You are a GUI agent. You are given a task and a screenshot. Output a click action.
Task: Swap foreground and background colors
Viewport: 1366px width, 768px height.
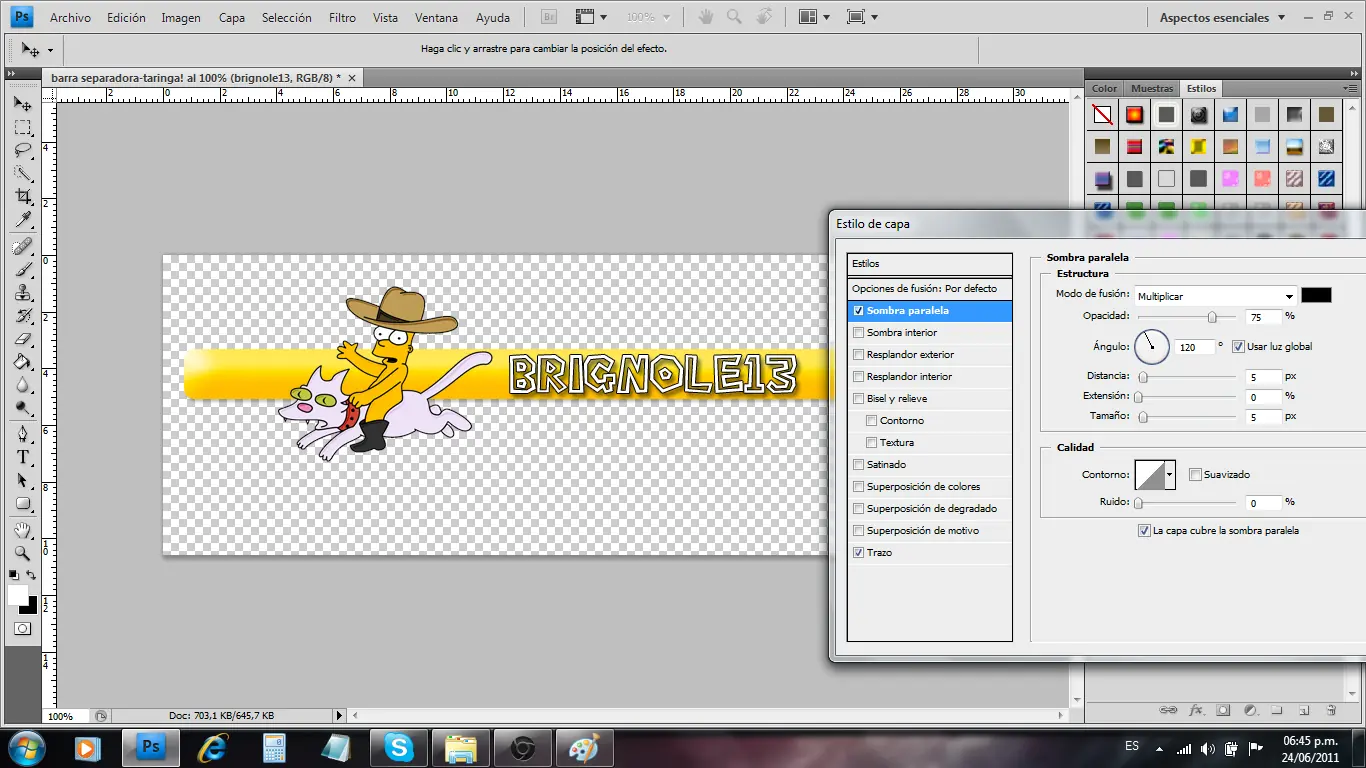click(32, 575)
